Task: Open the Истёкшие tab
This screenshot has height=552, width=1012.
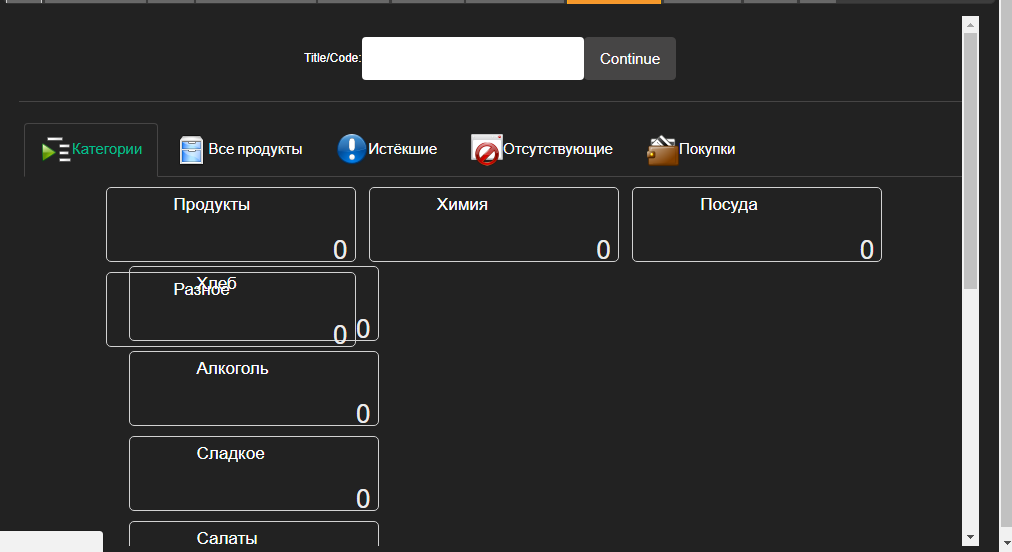Action: coord(387,150)
